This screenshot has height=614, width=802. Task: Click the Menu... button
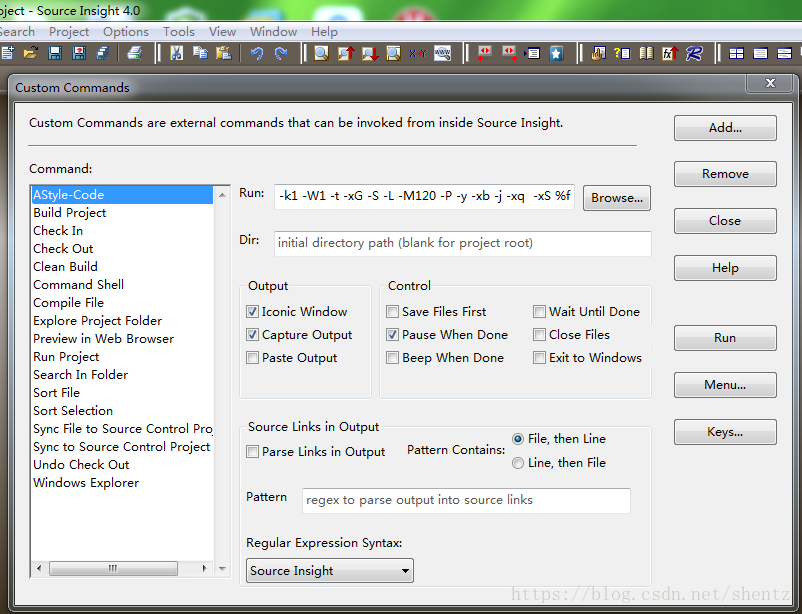(725, 385)
